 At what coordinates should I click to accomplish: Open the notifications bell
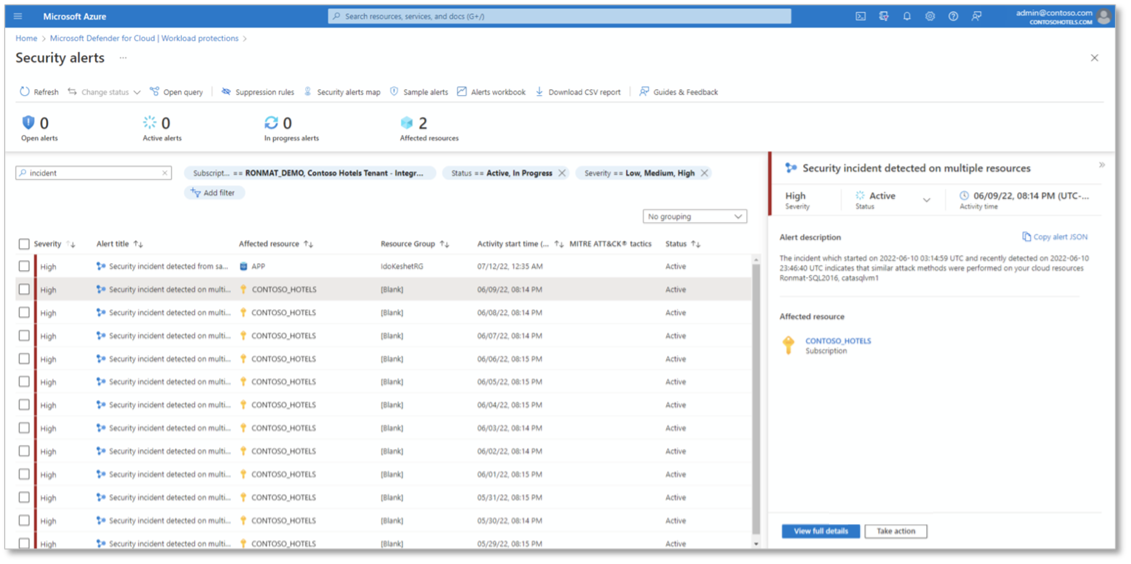click(907, 17)
